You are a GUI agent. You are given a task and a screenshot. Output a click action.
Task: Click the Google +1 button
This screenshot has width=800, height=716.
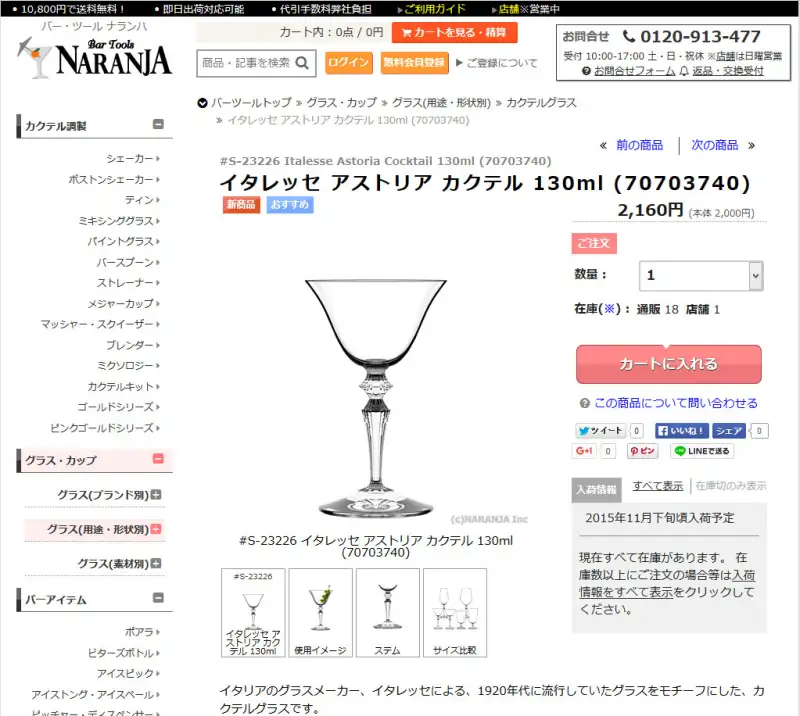tap(584, 451)
